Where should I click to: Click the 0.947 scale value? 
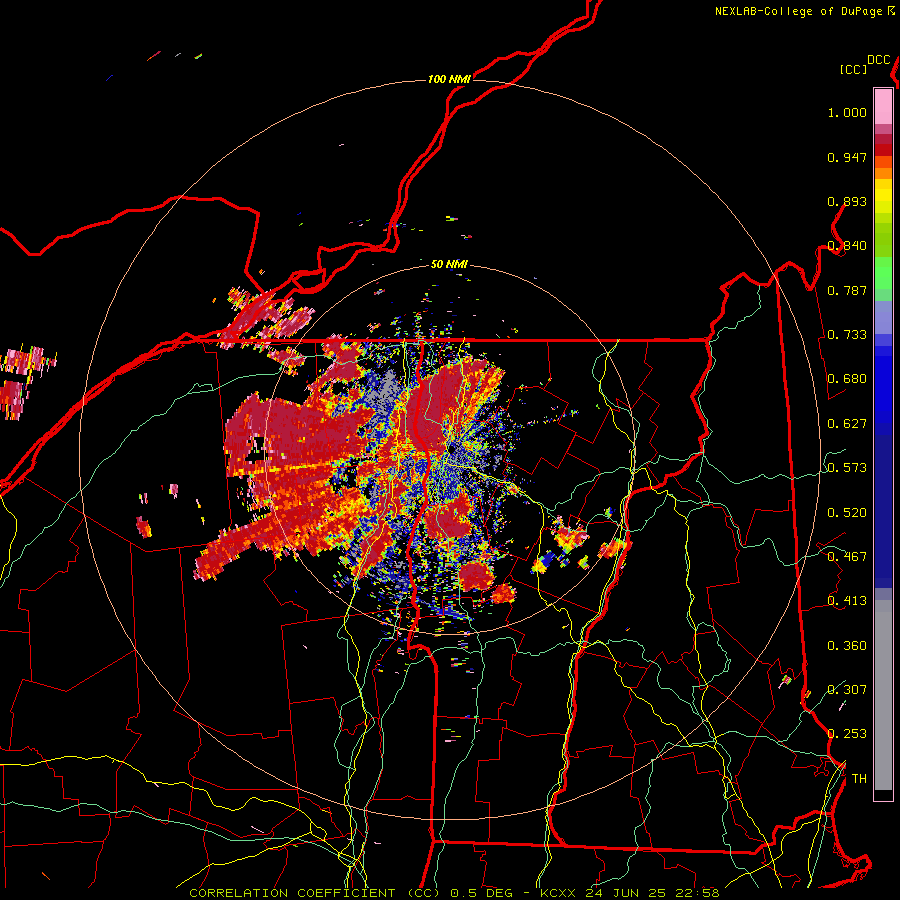847,157
